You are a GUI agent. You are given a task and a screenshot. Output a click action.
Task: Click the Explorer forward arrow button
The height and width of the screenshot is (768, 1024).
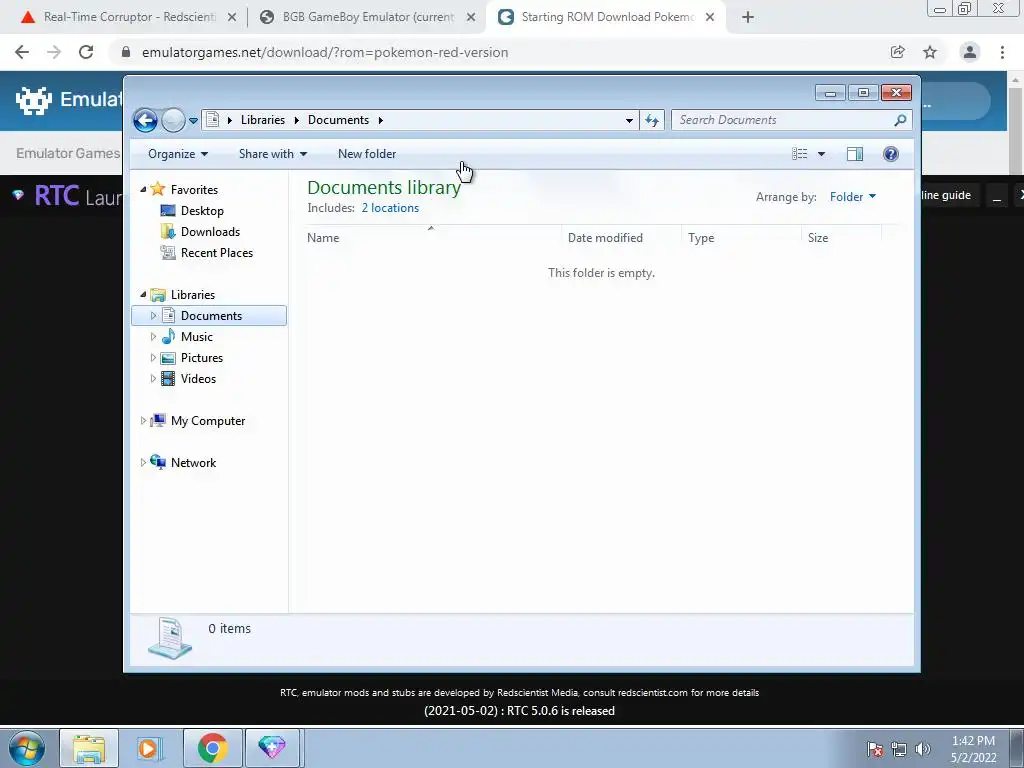[x=173, y=120]
